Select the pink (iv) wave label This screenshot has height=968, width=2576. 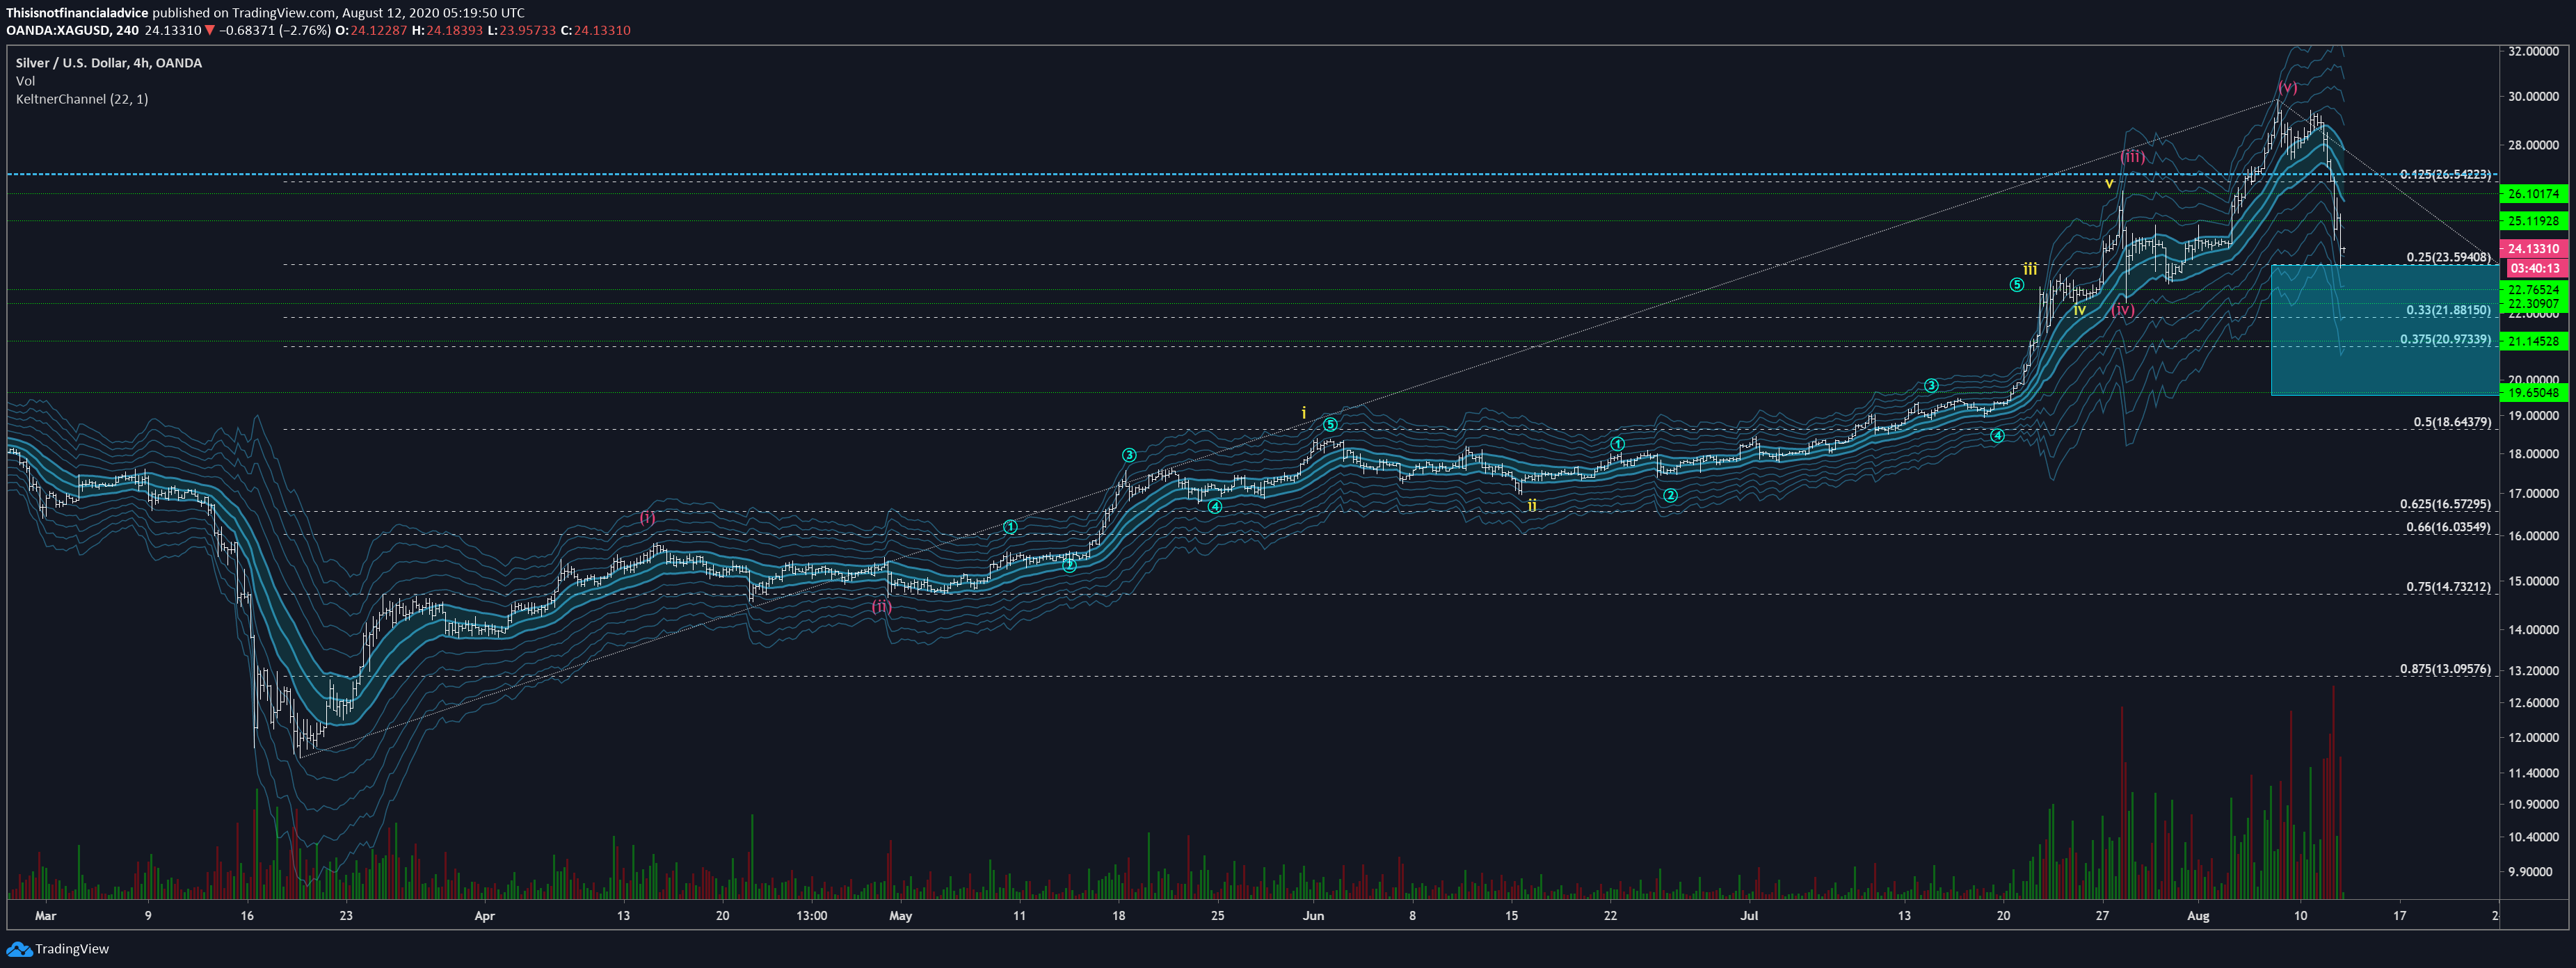2123,310
